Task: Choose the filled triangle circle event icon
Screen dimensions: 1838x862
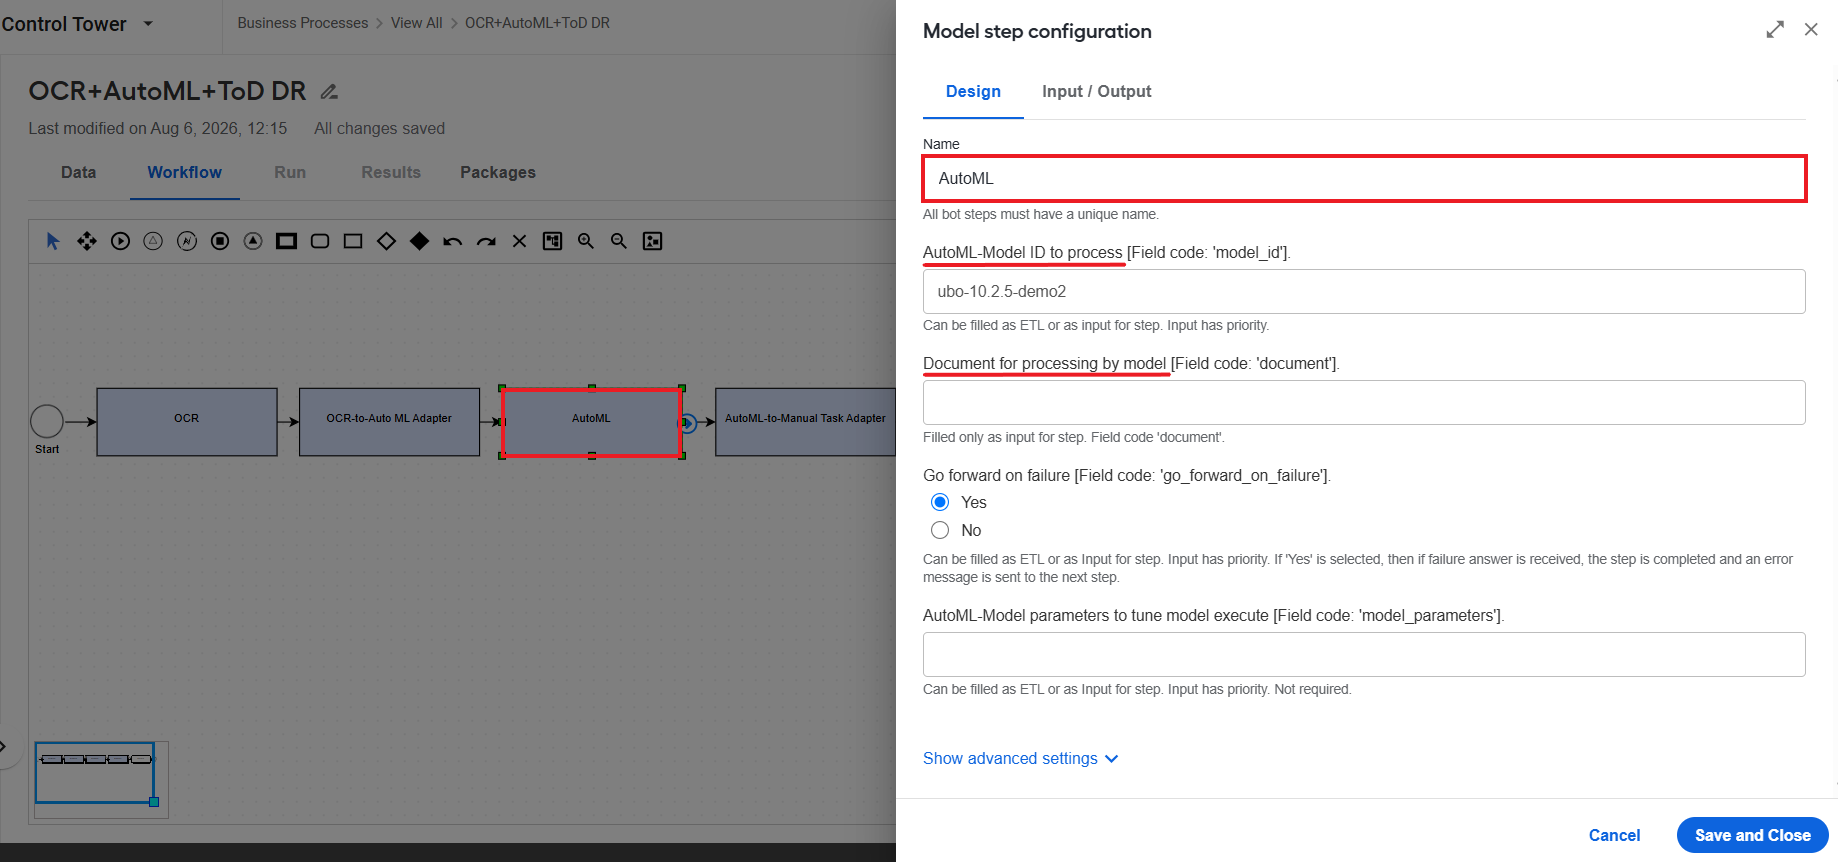Action: (x=253, y=241)
